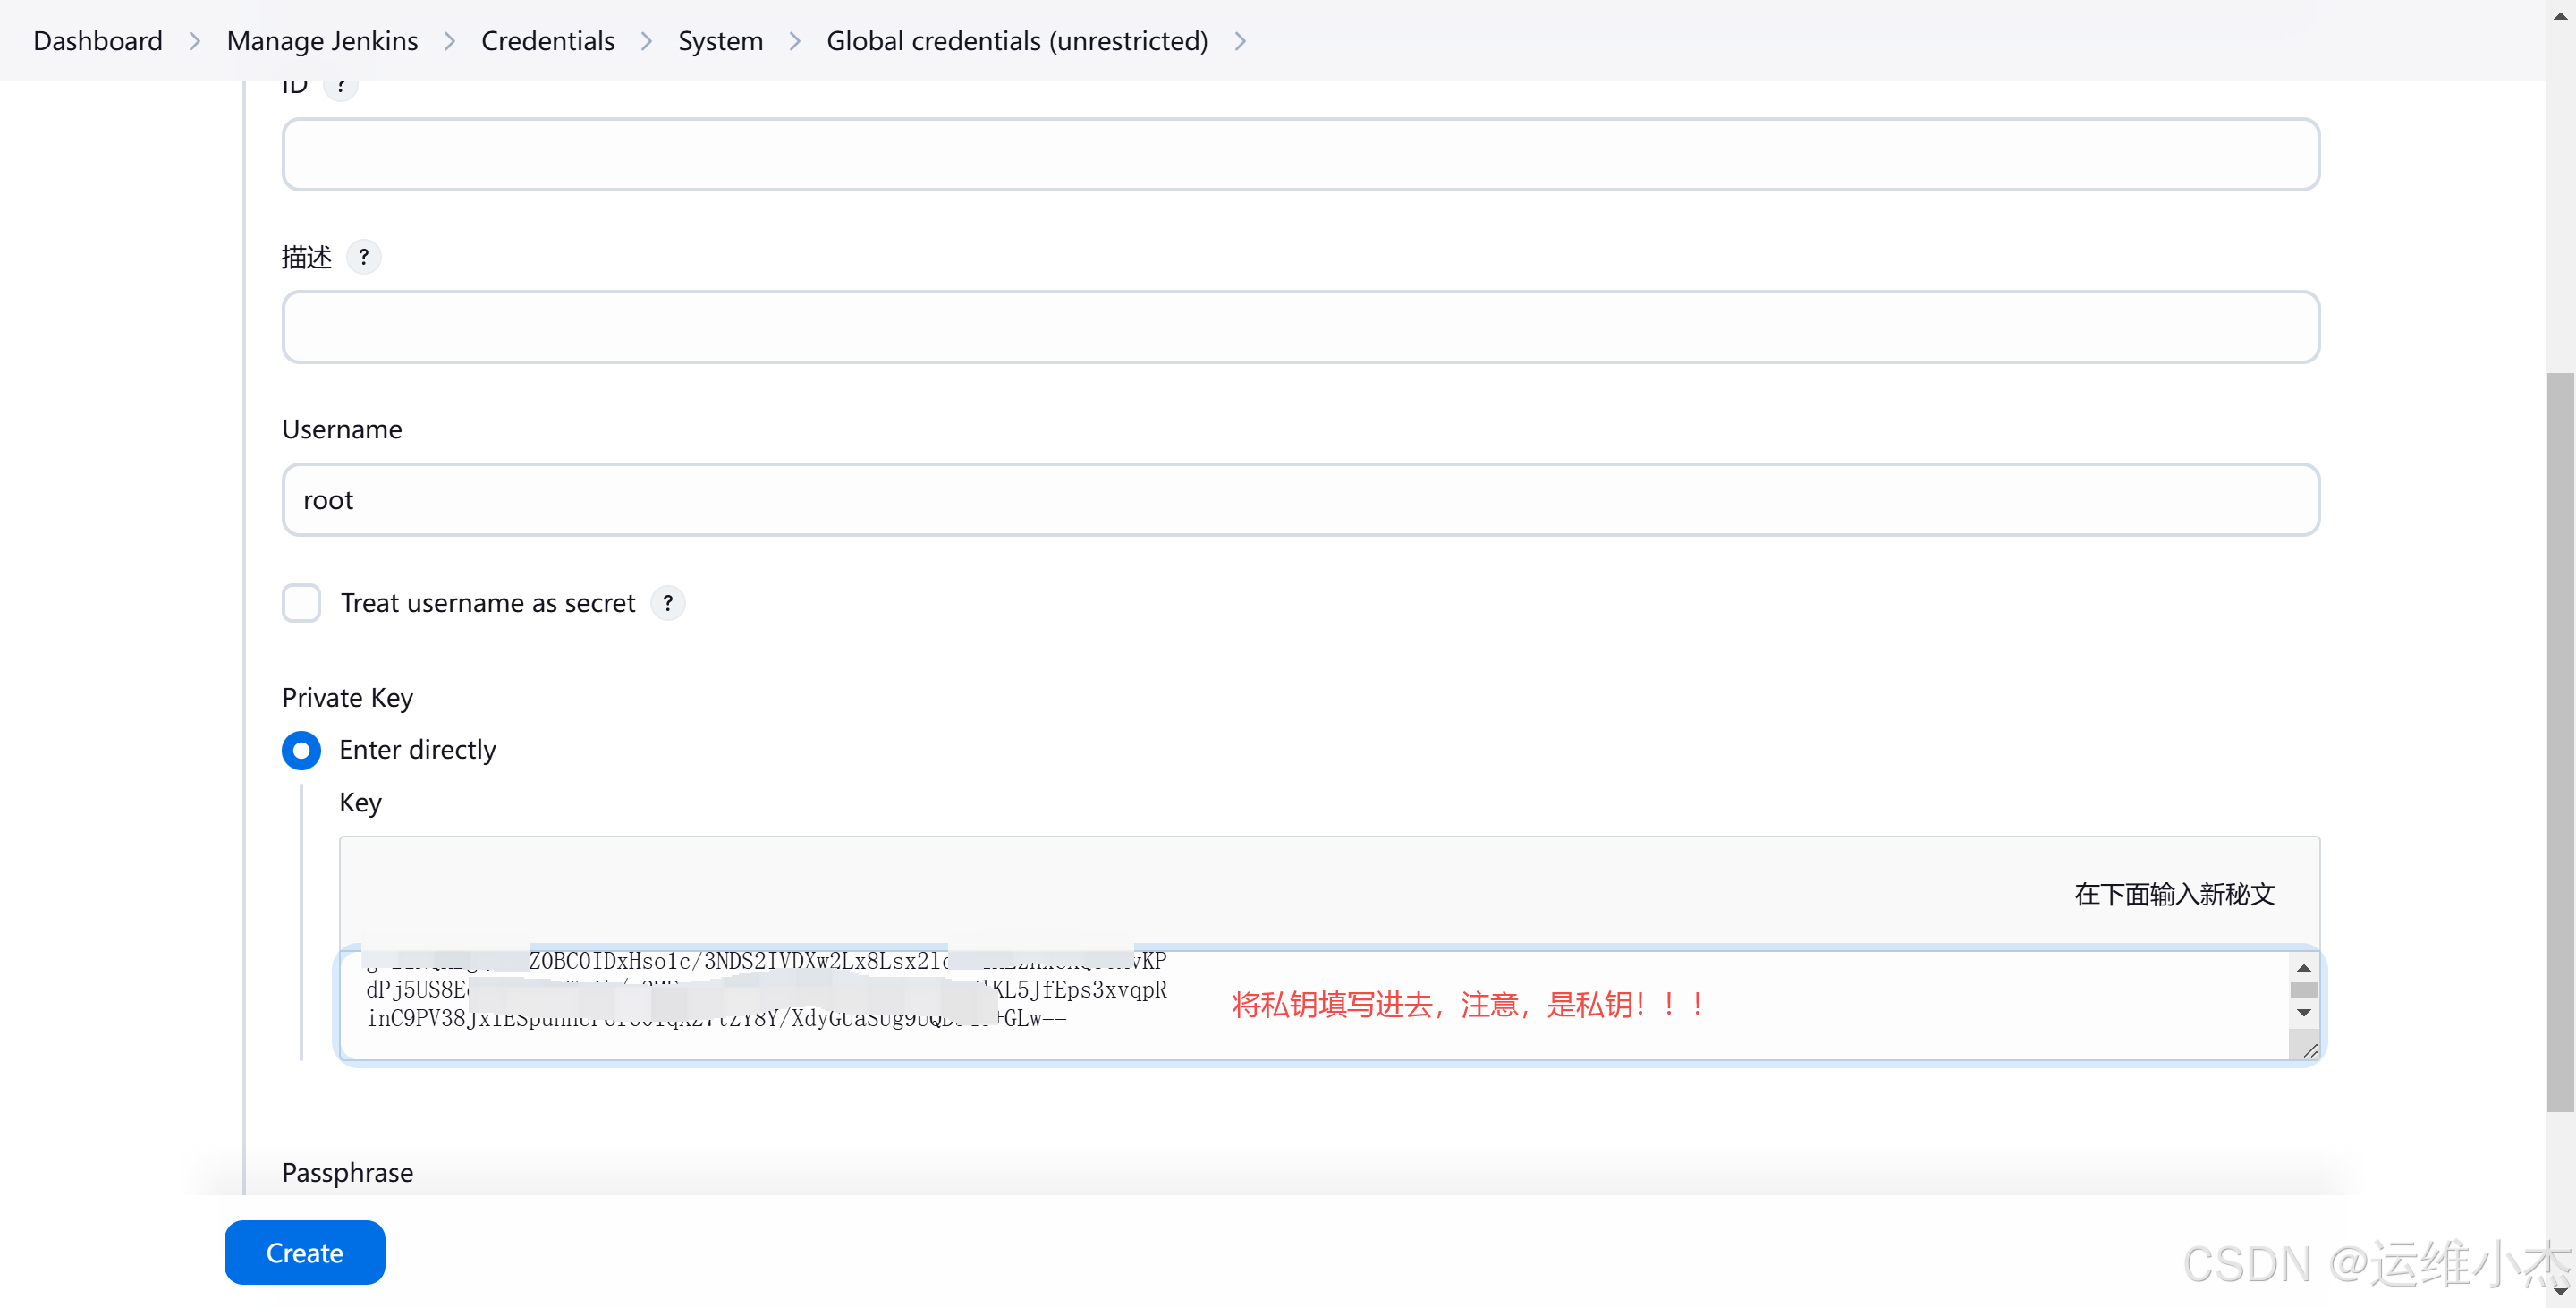Click the help icon beside 描述 label

363,257
